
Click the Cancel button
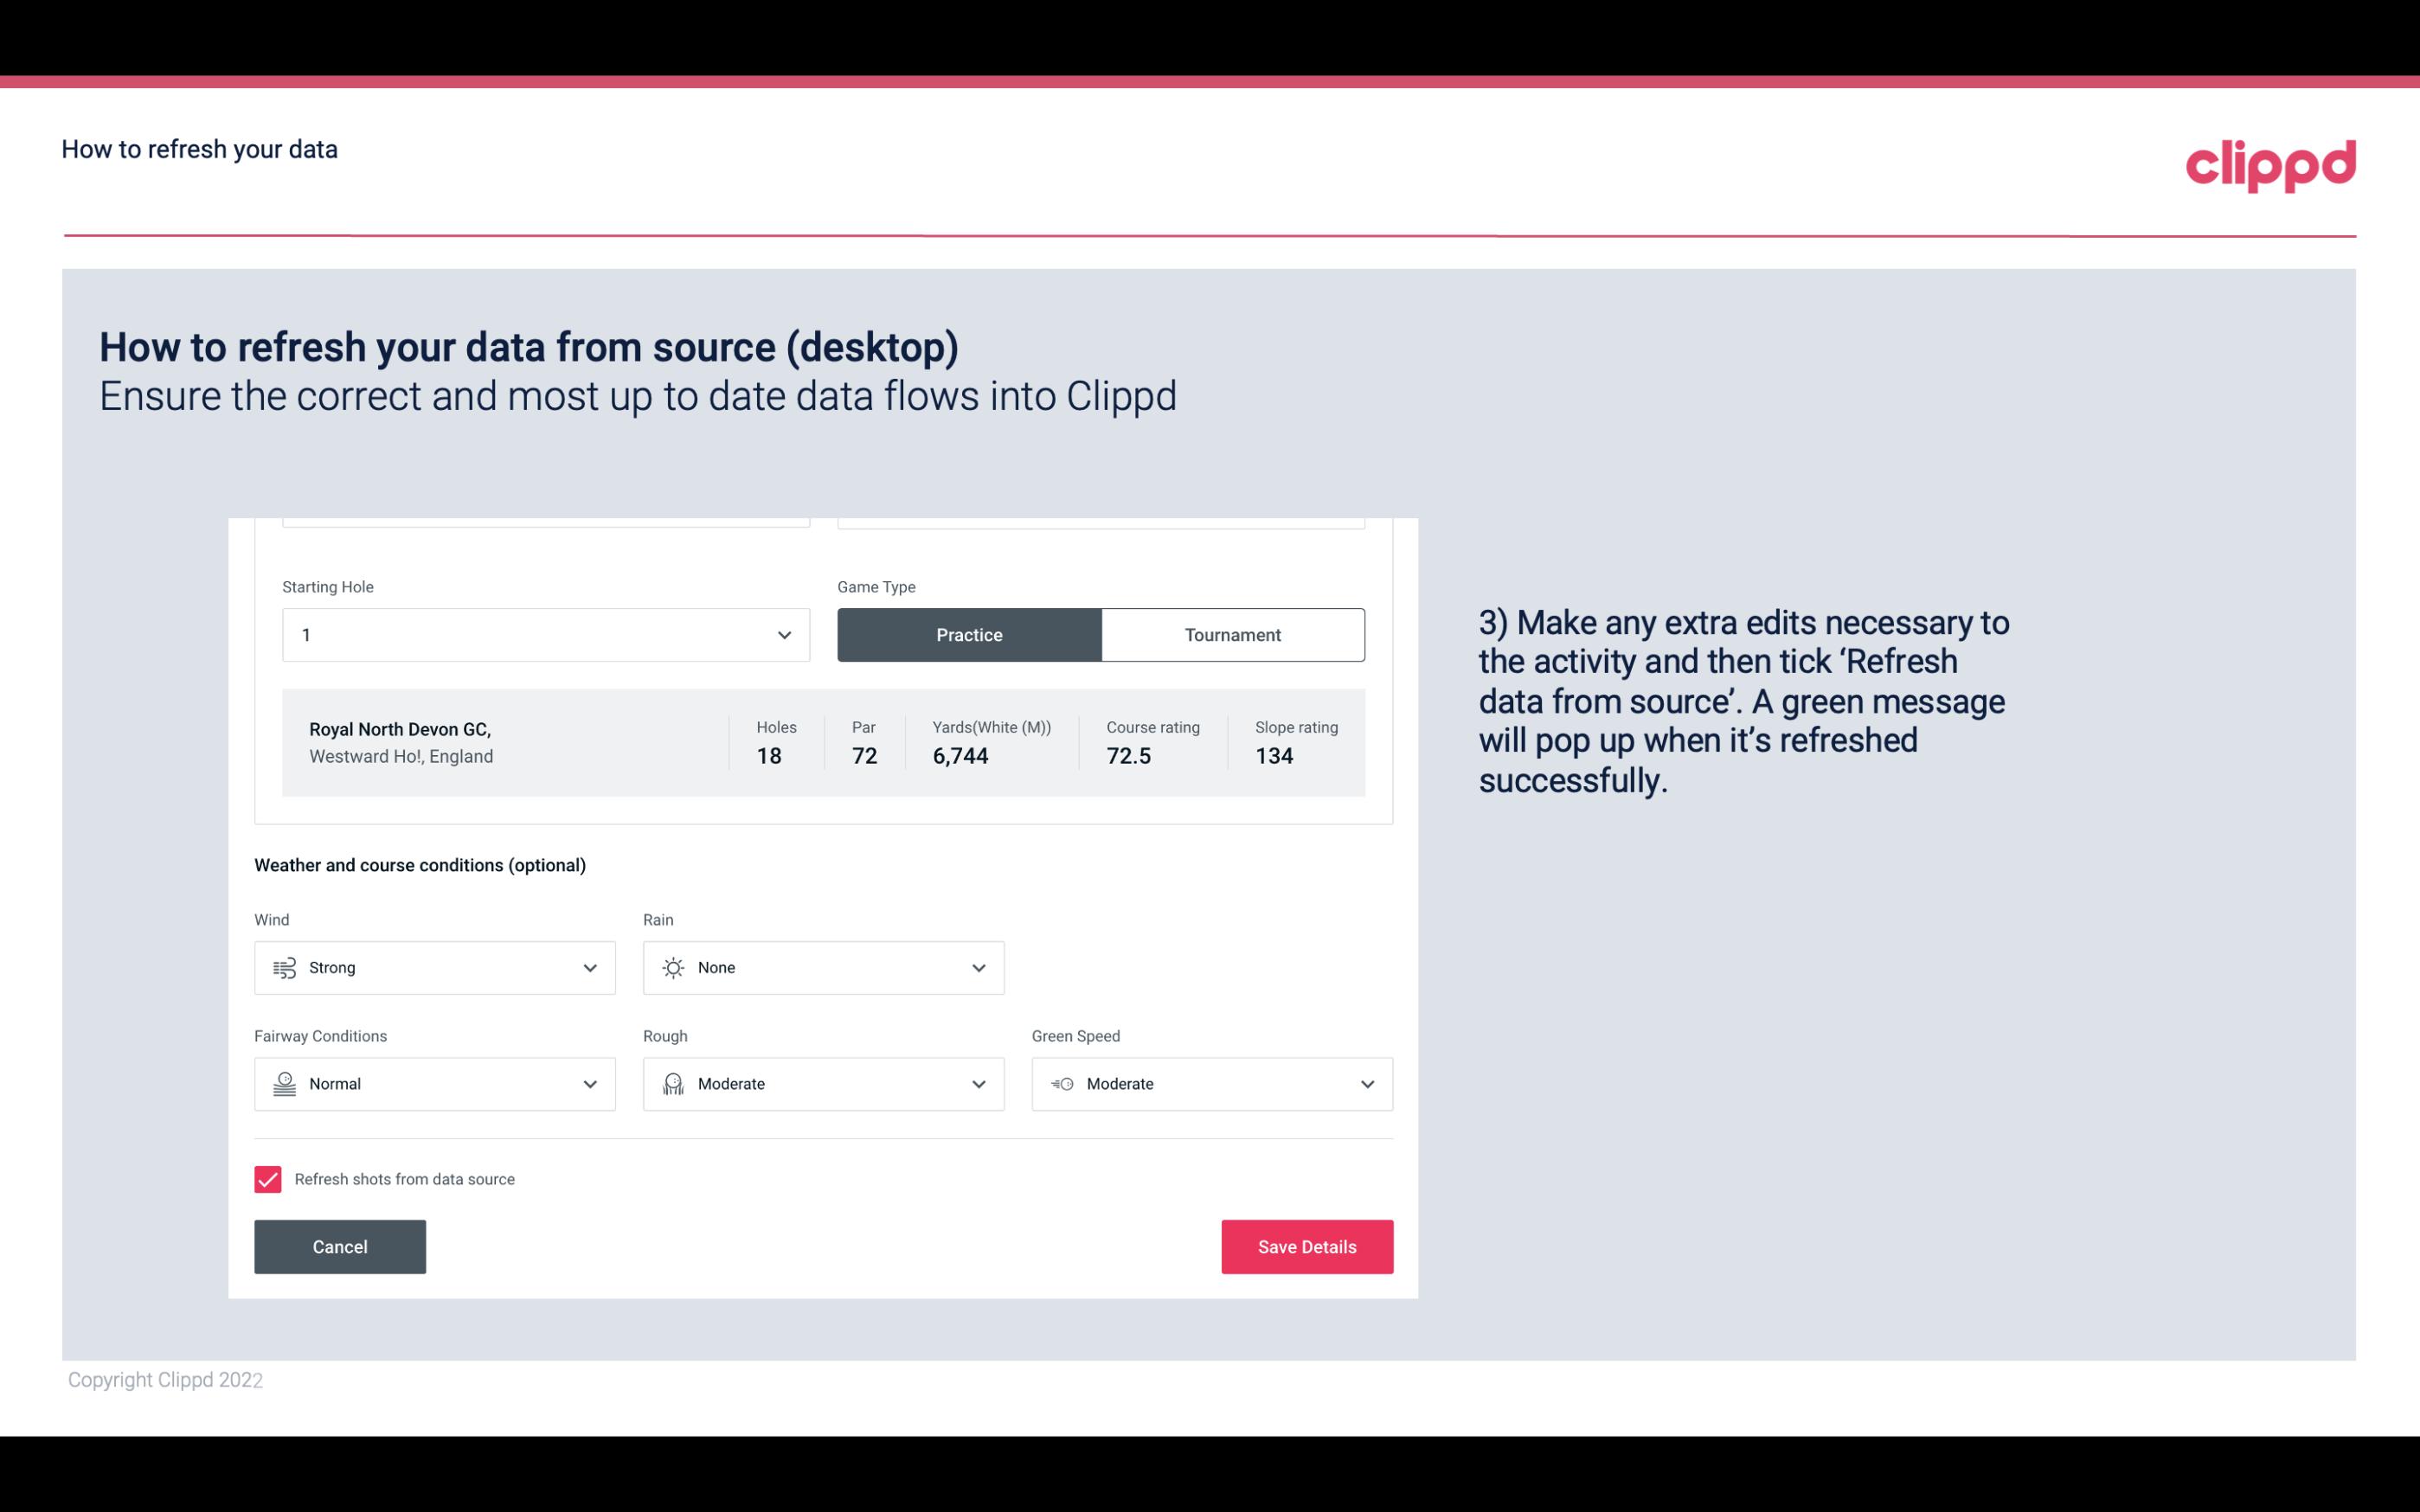(340, 1246)
